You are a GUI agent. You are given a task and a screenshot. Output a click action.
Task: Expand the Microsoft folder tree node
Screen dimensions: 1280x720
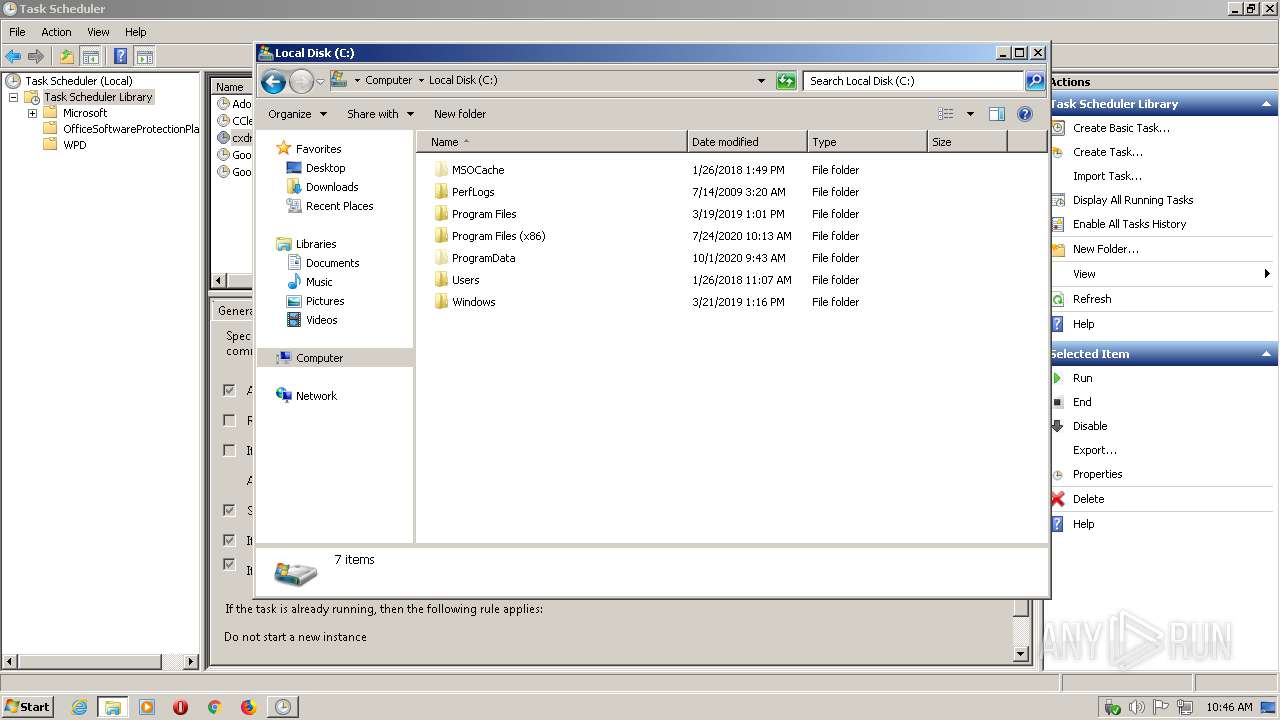pos(32,113)
